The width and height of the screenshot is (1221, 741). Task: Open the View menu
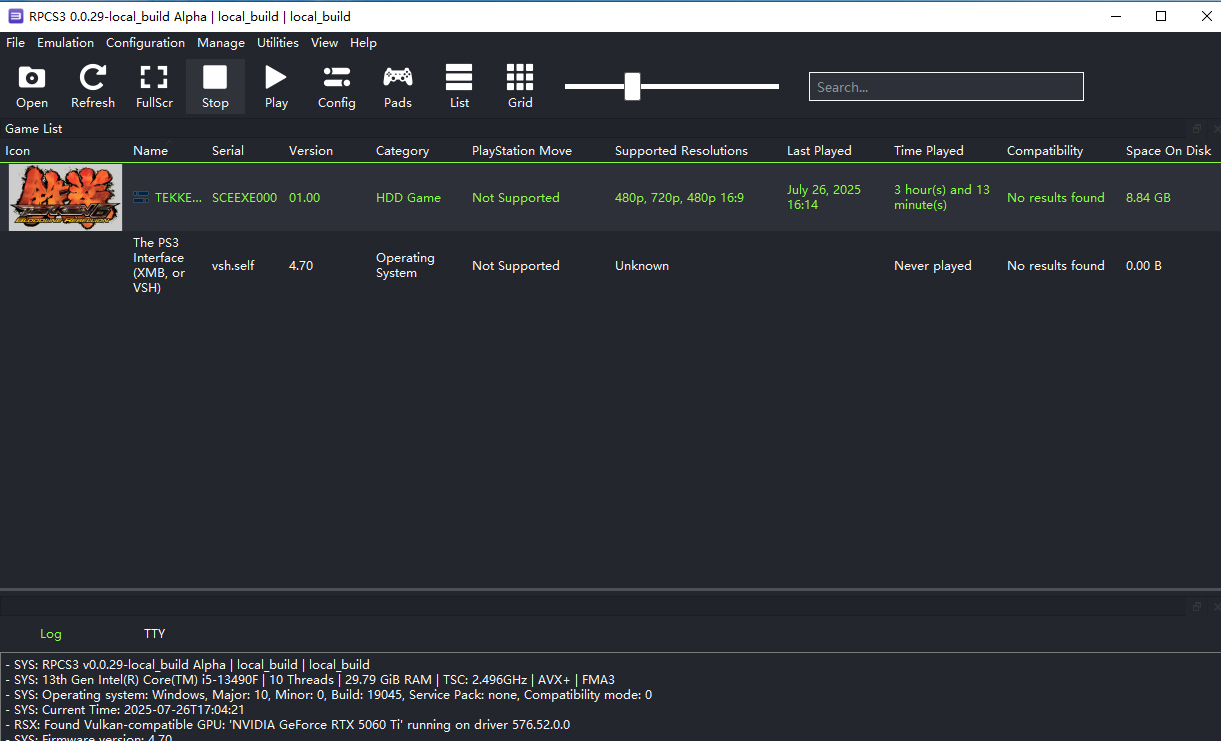pos(325,43)
